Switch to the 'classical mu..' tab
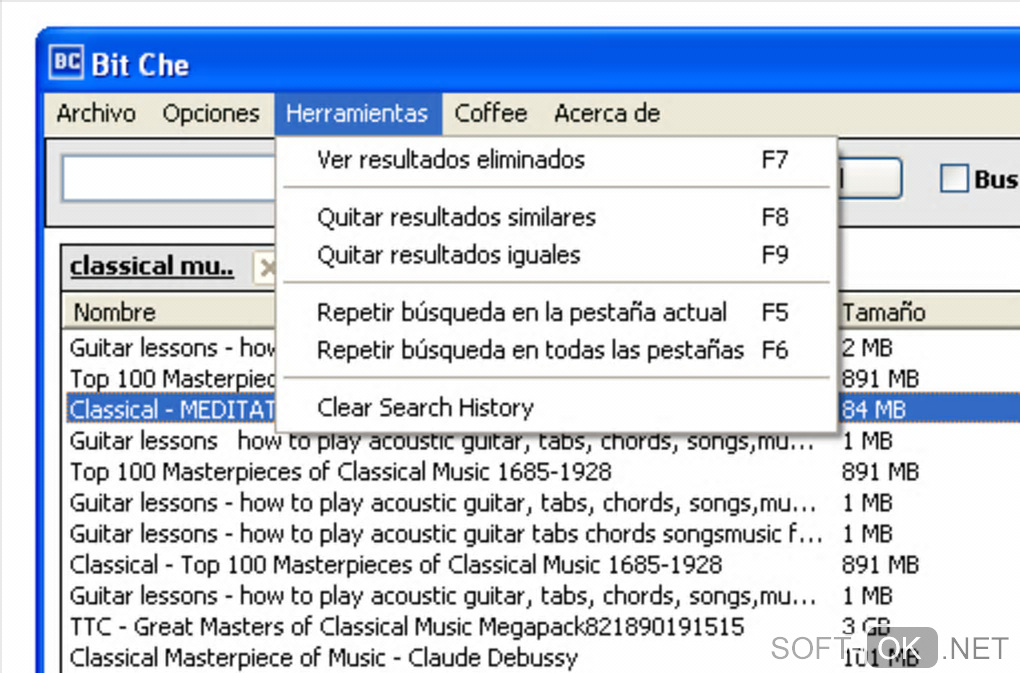Image resolution: width=1020 pixels, height=673 pixels. pos(152,267)
